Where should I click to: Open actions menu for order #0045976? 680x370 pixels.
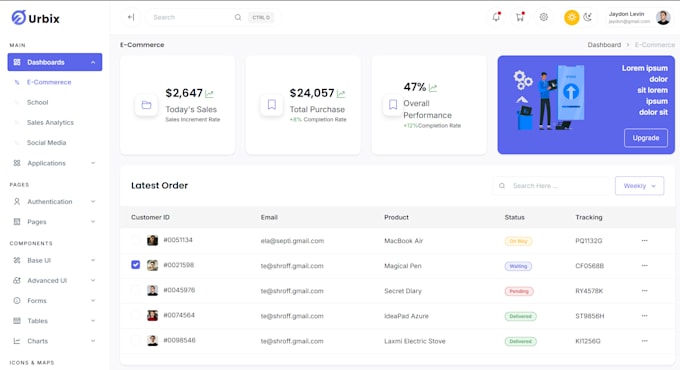pyautogui.click(x=644, y=291)
